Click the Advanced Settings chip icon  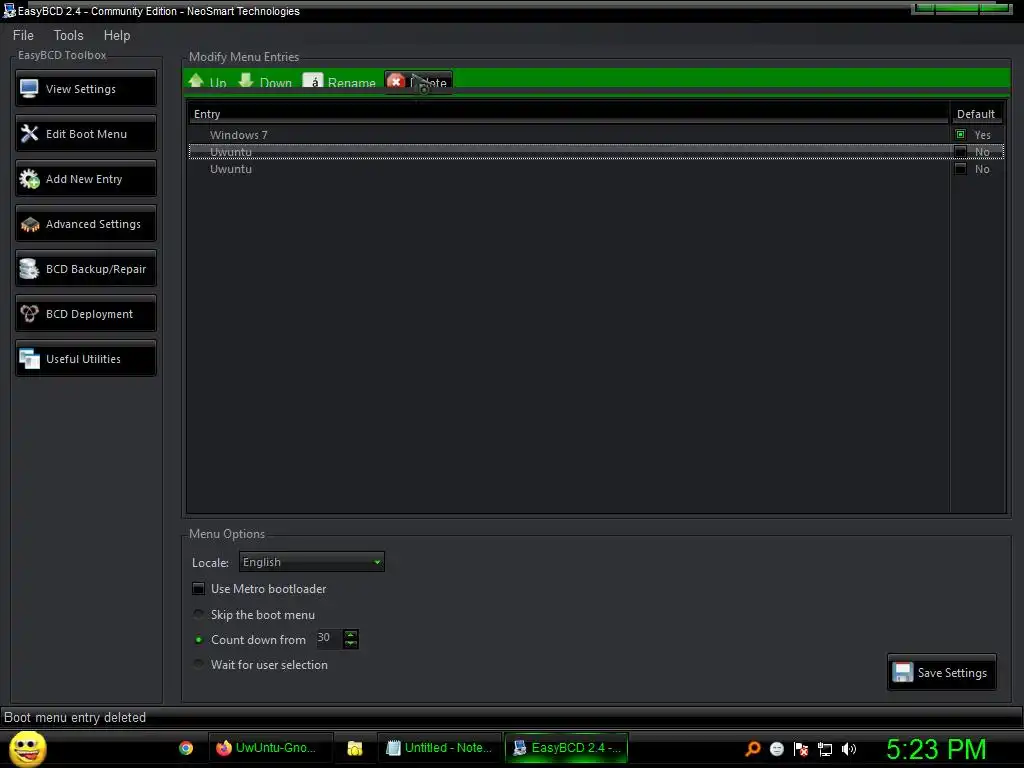tap(30, 225)
